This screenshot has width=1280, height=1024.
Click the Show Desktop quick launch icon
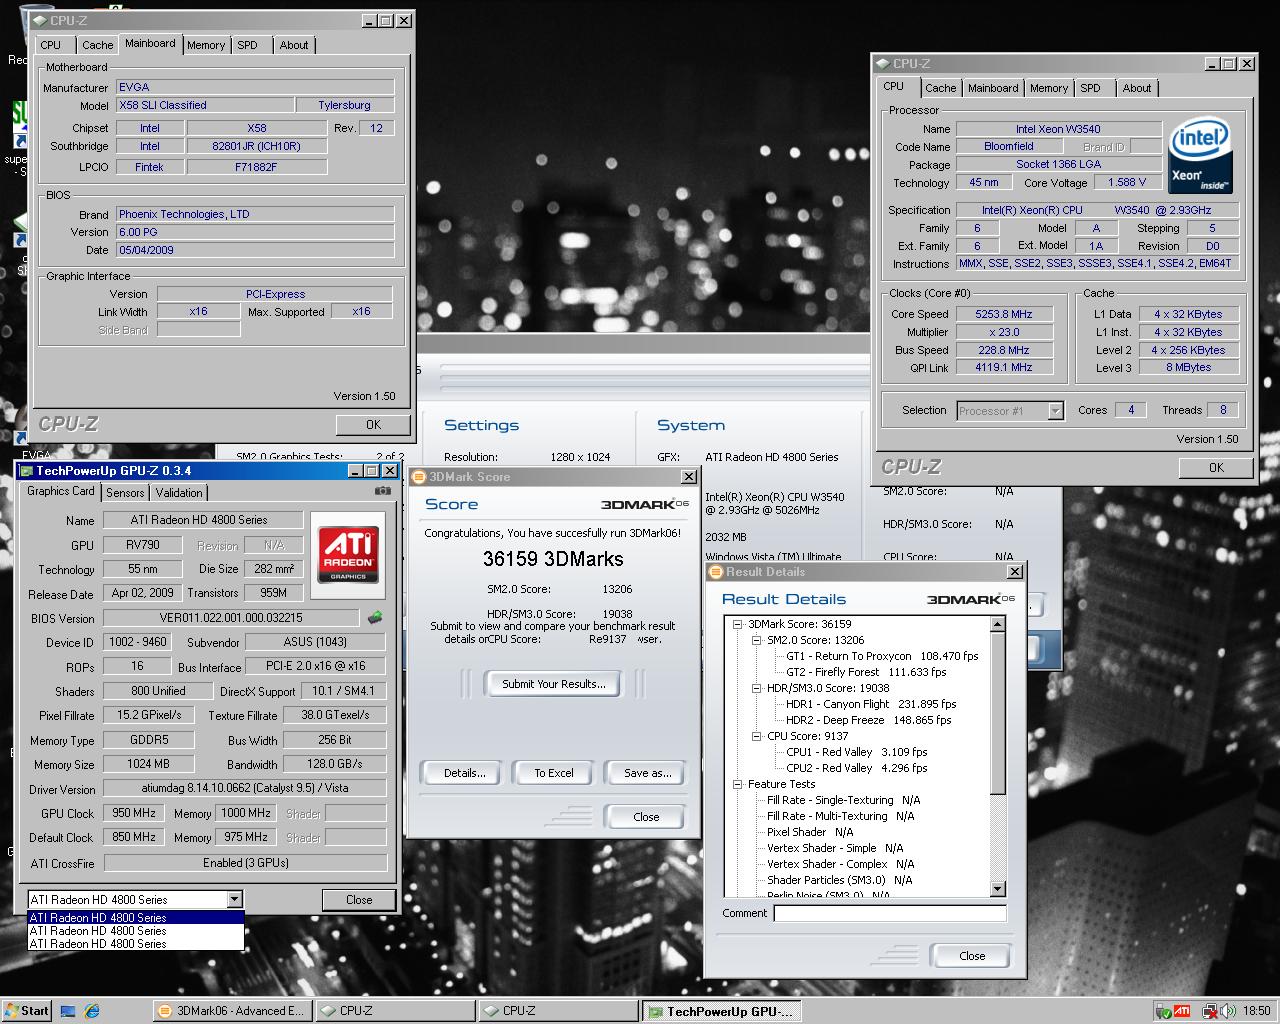tap(68, 1011)
